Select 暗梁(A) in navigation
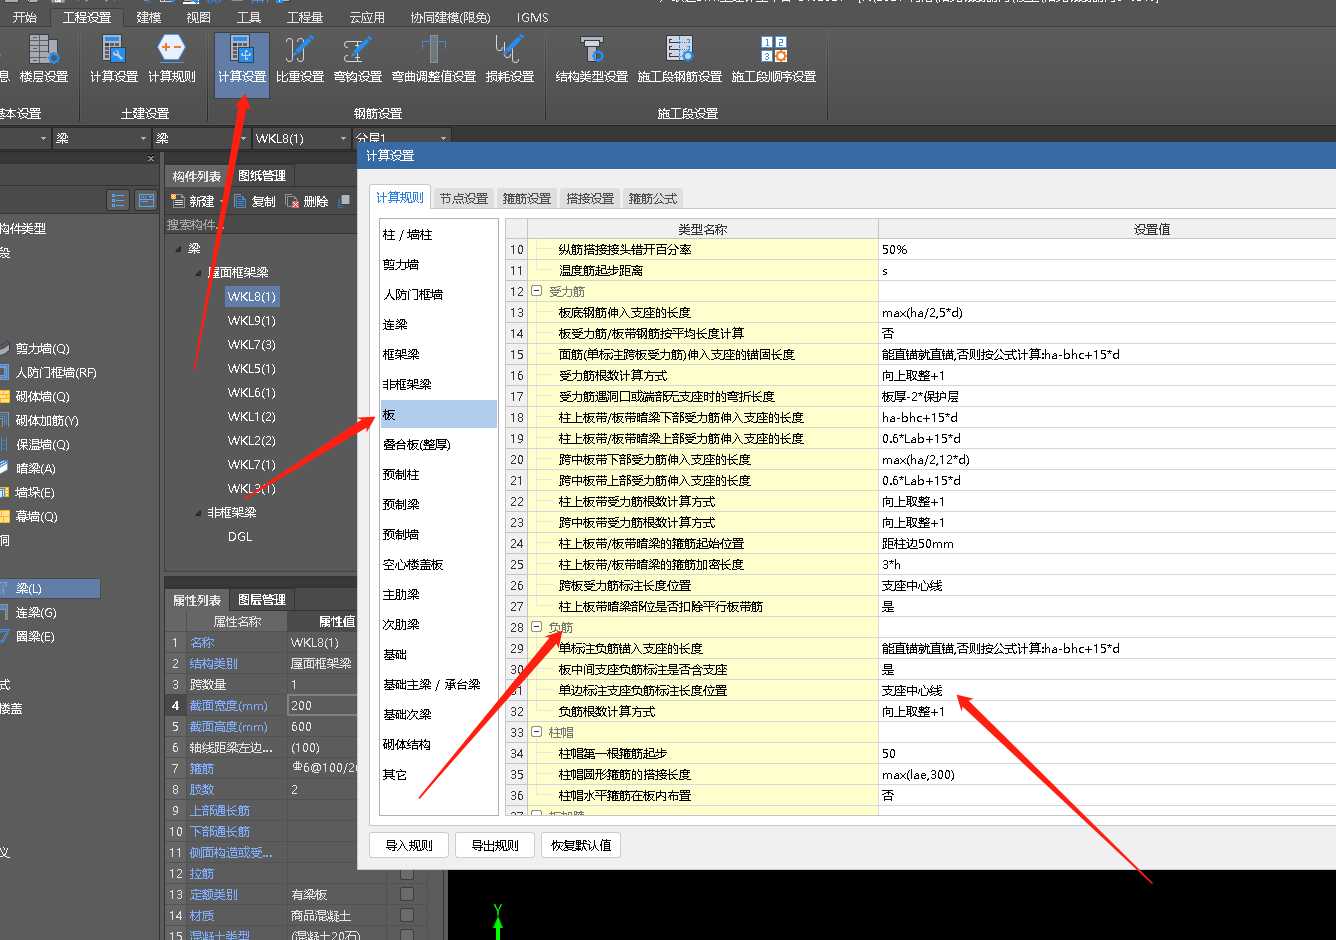Image resolution: width=1336 pixels, height=940 pixels. [35, 469]
